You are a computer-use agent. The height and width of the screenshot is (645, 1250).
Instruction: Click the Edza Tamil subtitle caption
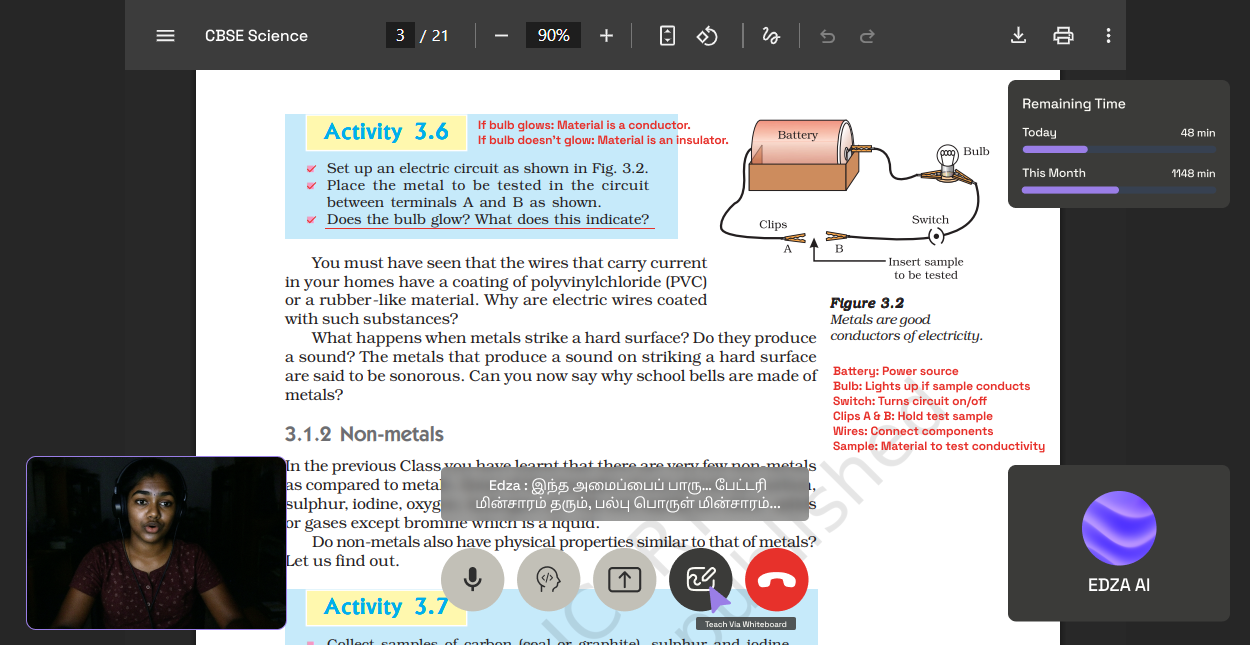[624, 494]
